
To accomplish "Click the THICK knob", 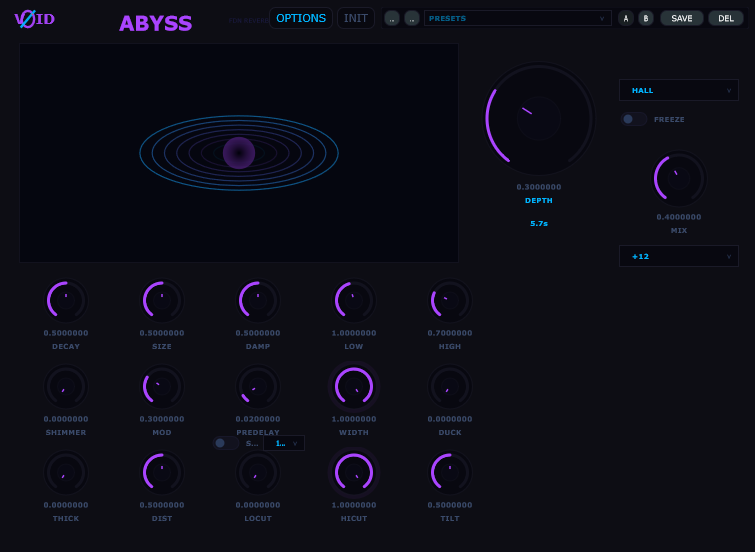I will (66, 473).
